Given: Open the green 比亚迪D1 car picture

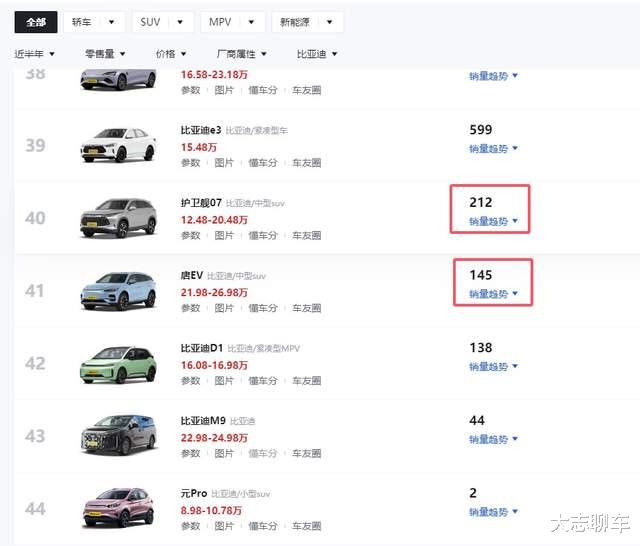Looking at the screenshot, I should [x=118, y=364].
